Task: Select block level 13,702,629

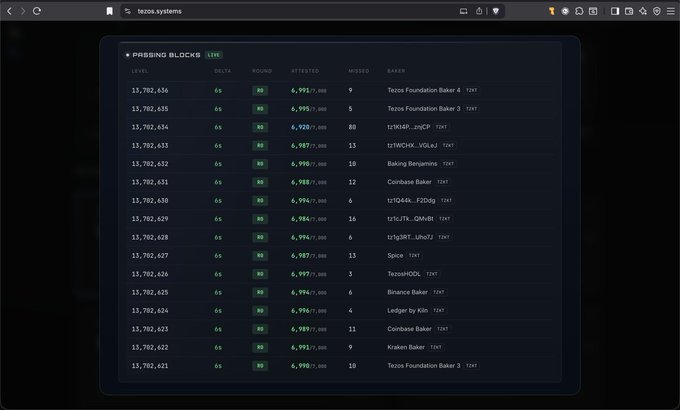Action: [x=150, y=219]
